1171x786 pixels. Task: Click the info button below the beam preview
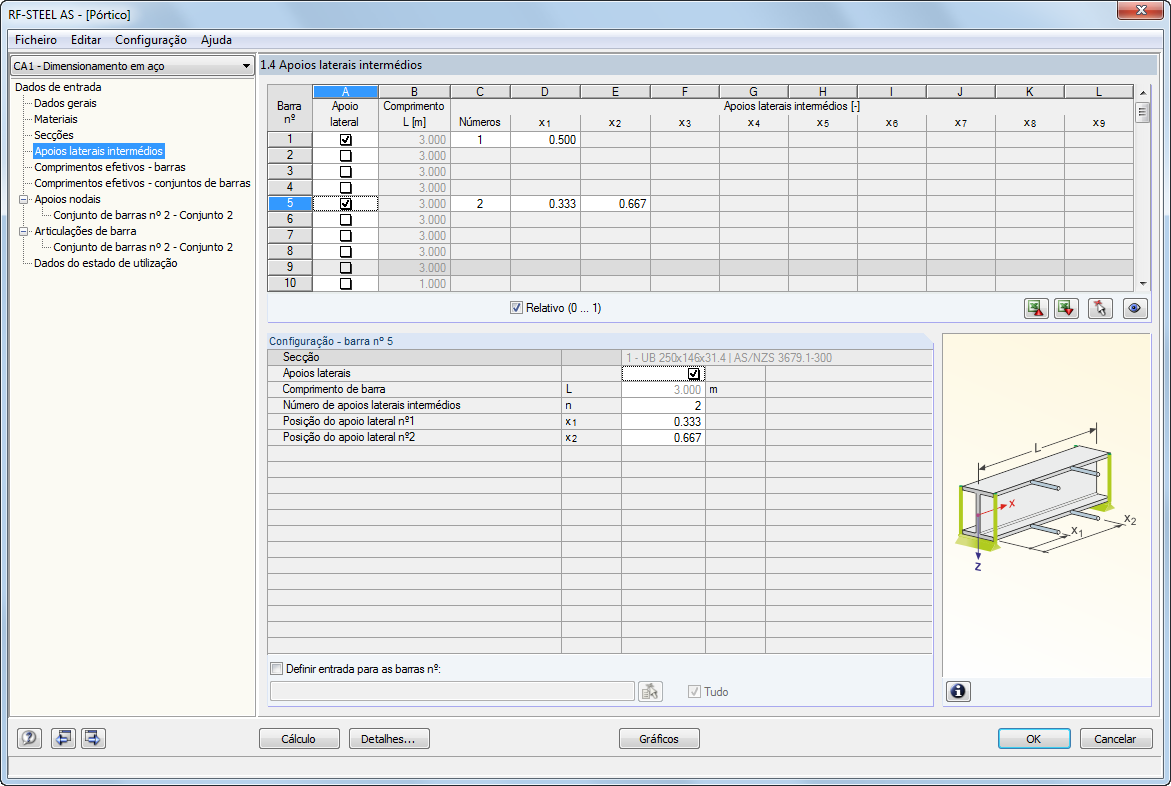coord(958,691)
